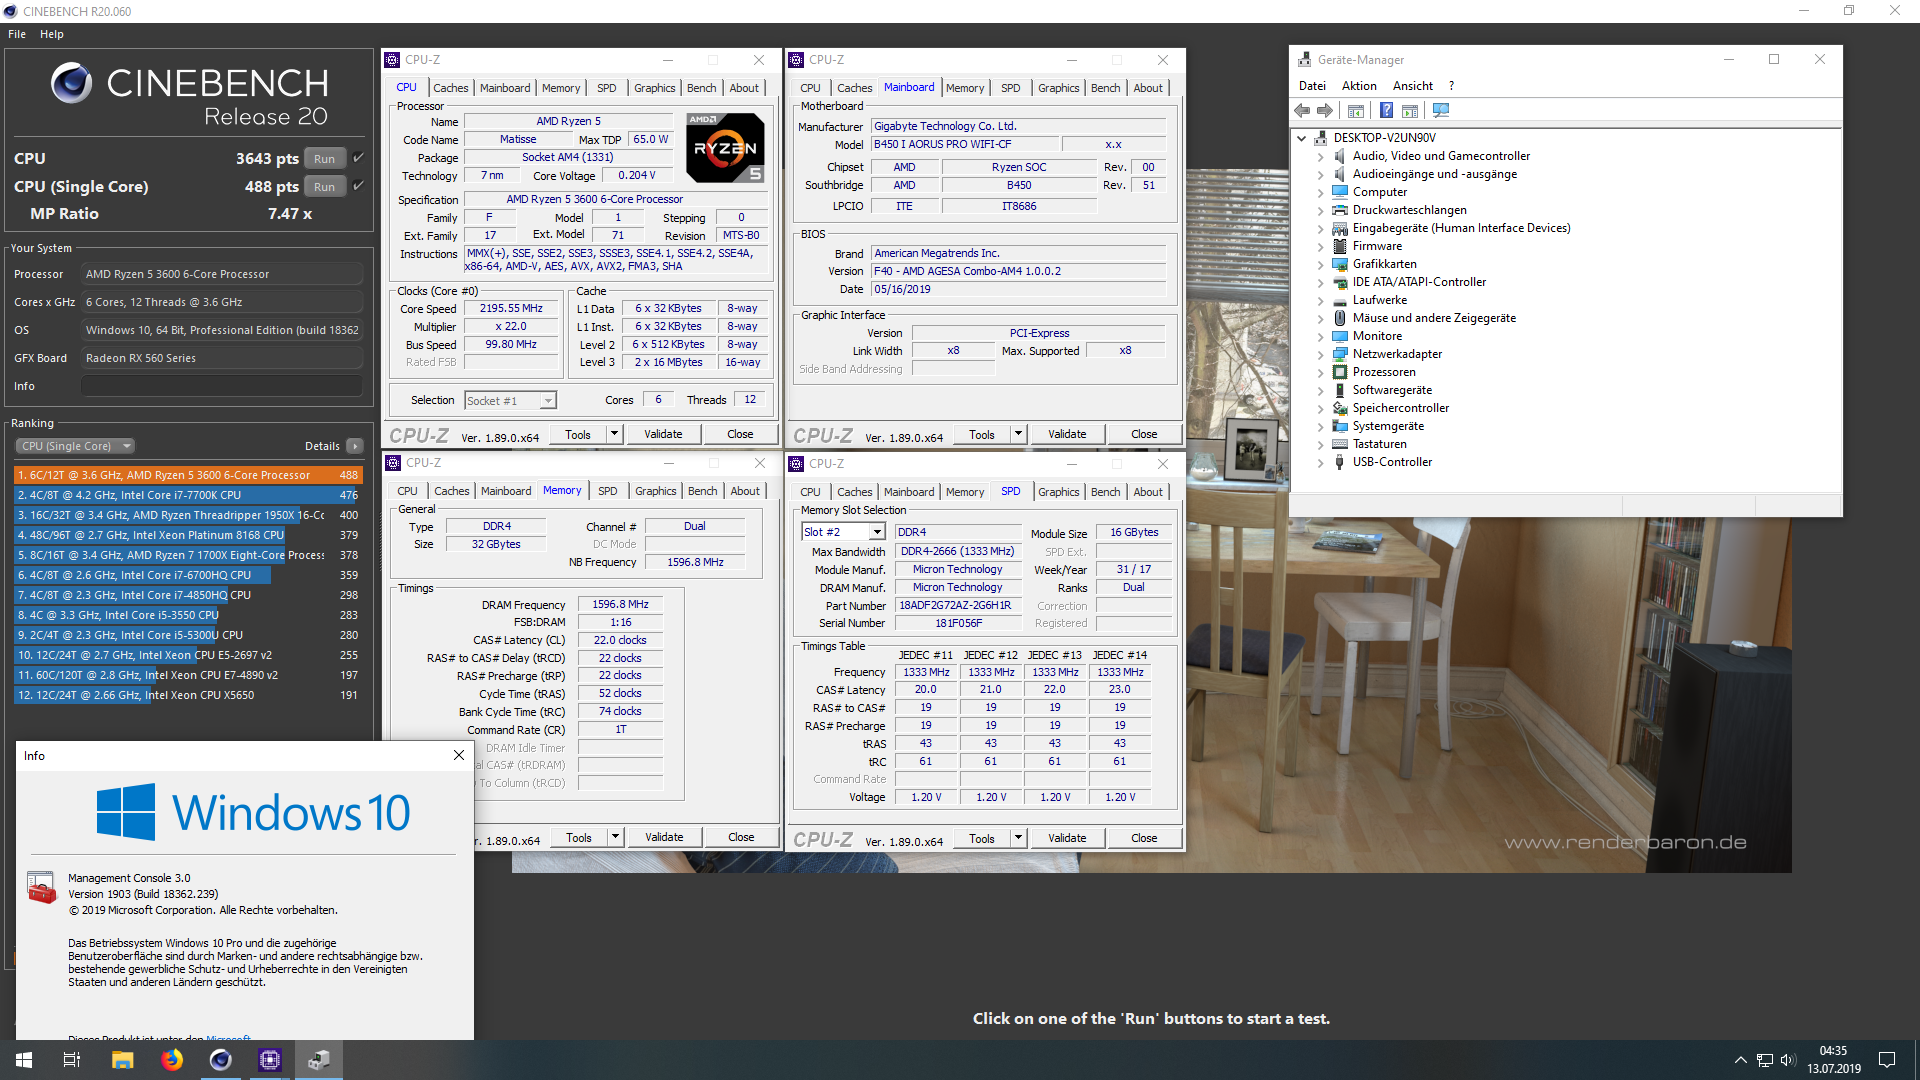Expand the Prozessoren device category
This screenshot has width=1920, height=1080.
[x=1320, y=372]
